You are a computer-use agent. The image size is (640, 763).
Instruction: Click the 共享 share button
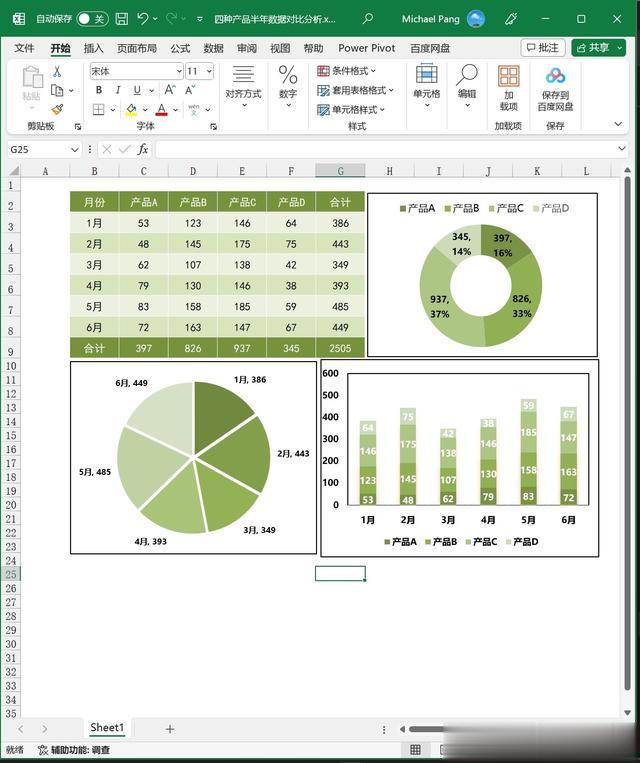(598, 48)
